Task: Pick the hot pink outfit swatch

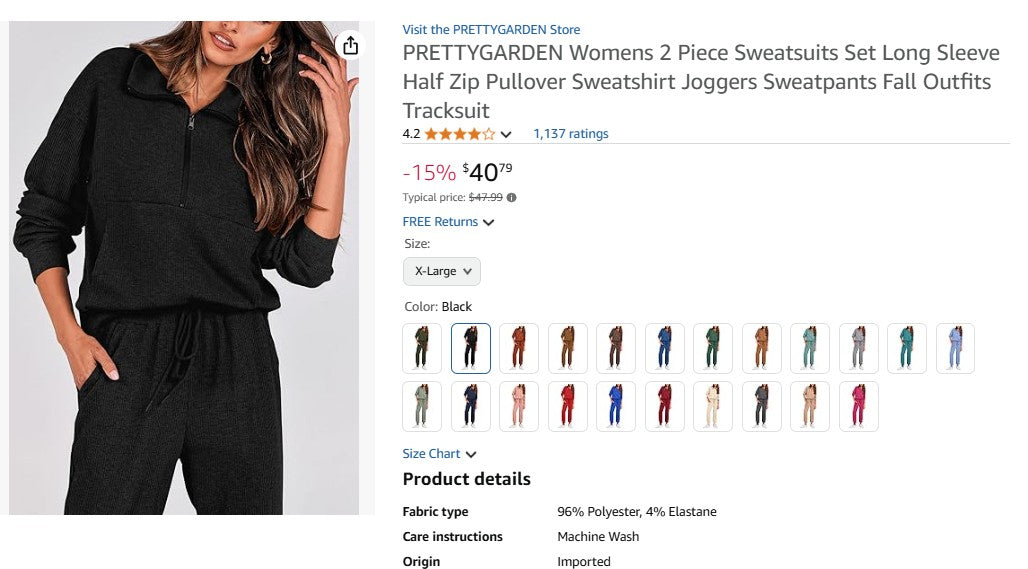Action: point(859,406)
